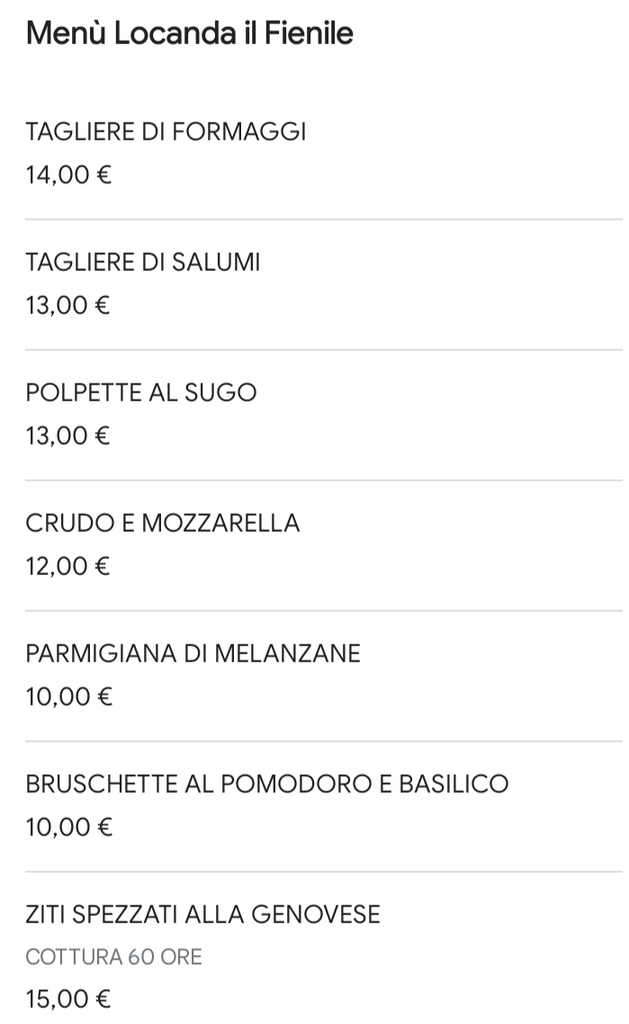Click the 15,00 € price
This screenshot has height=1024, width=629.
coord(69,999)
